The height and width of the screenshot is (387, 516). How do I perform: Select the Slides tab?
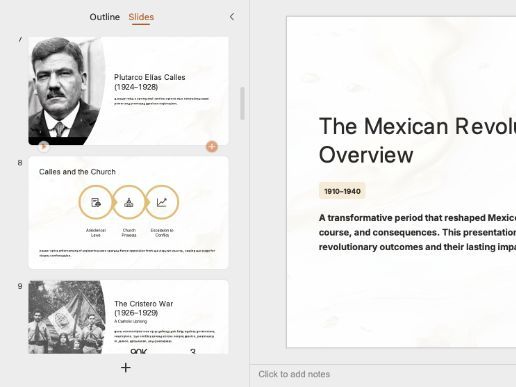coord(141,17)
